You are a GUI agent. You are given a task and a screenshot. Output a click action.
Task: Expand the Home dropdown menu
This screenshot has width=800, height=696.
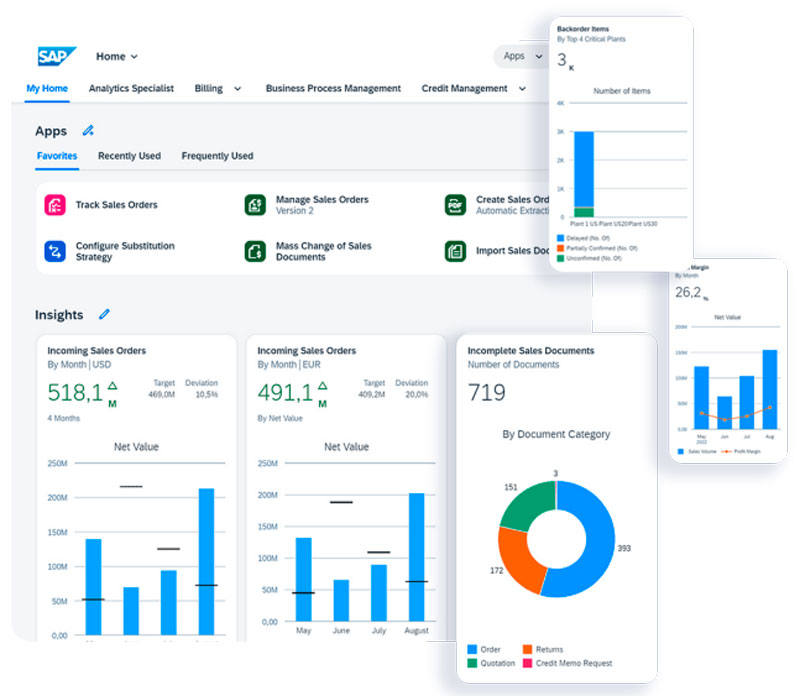(118, 57)
